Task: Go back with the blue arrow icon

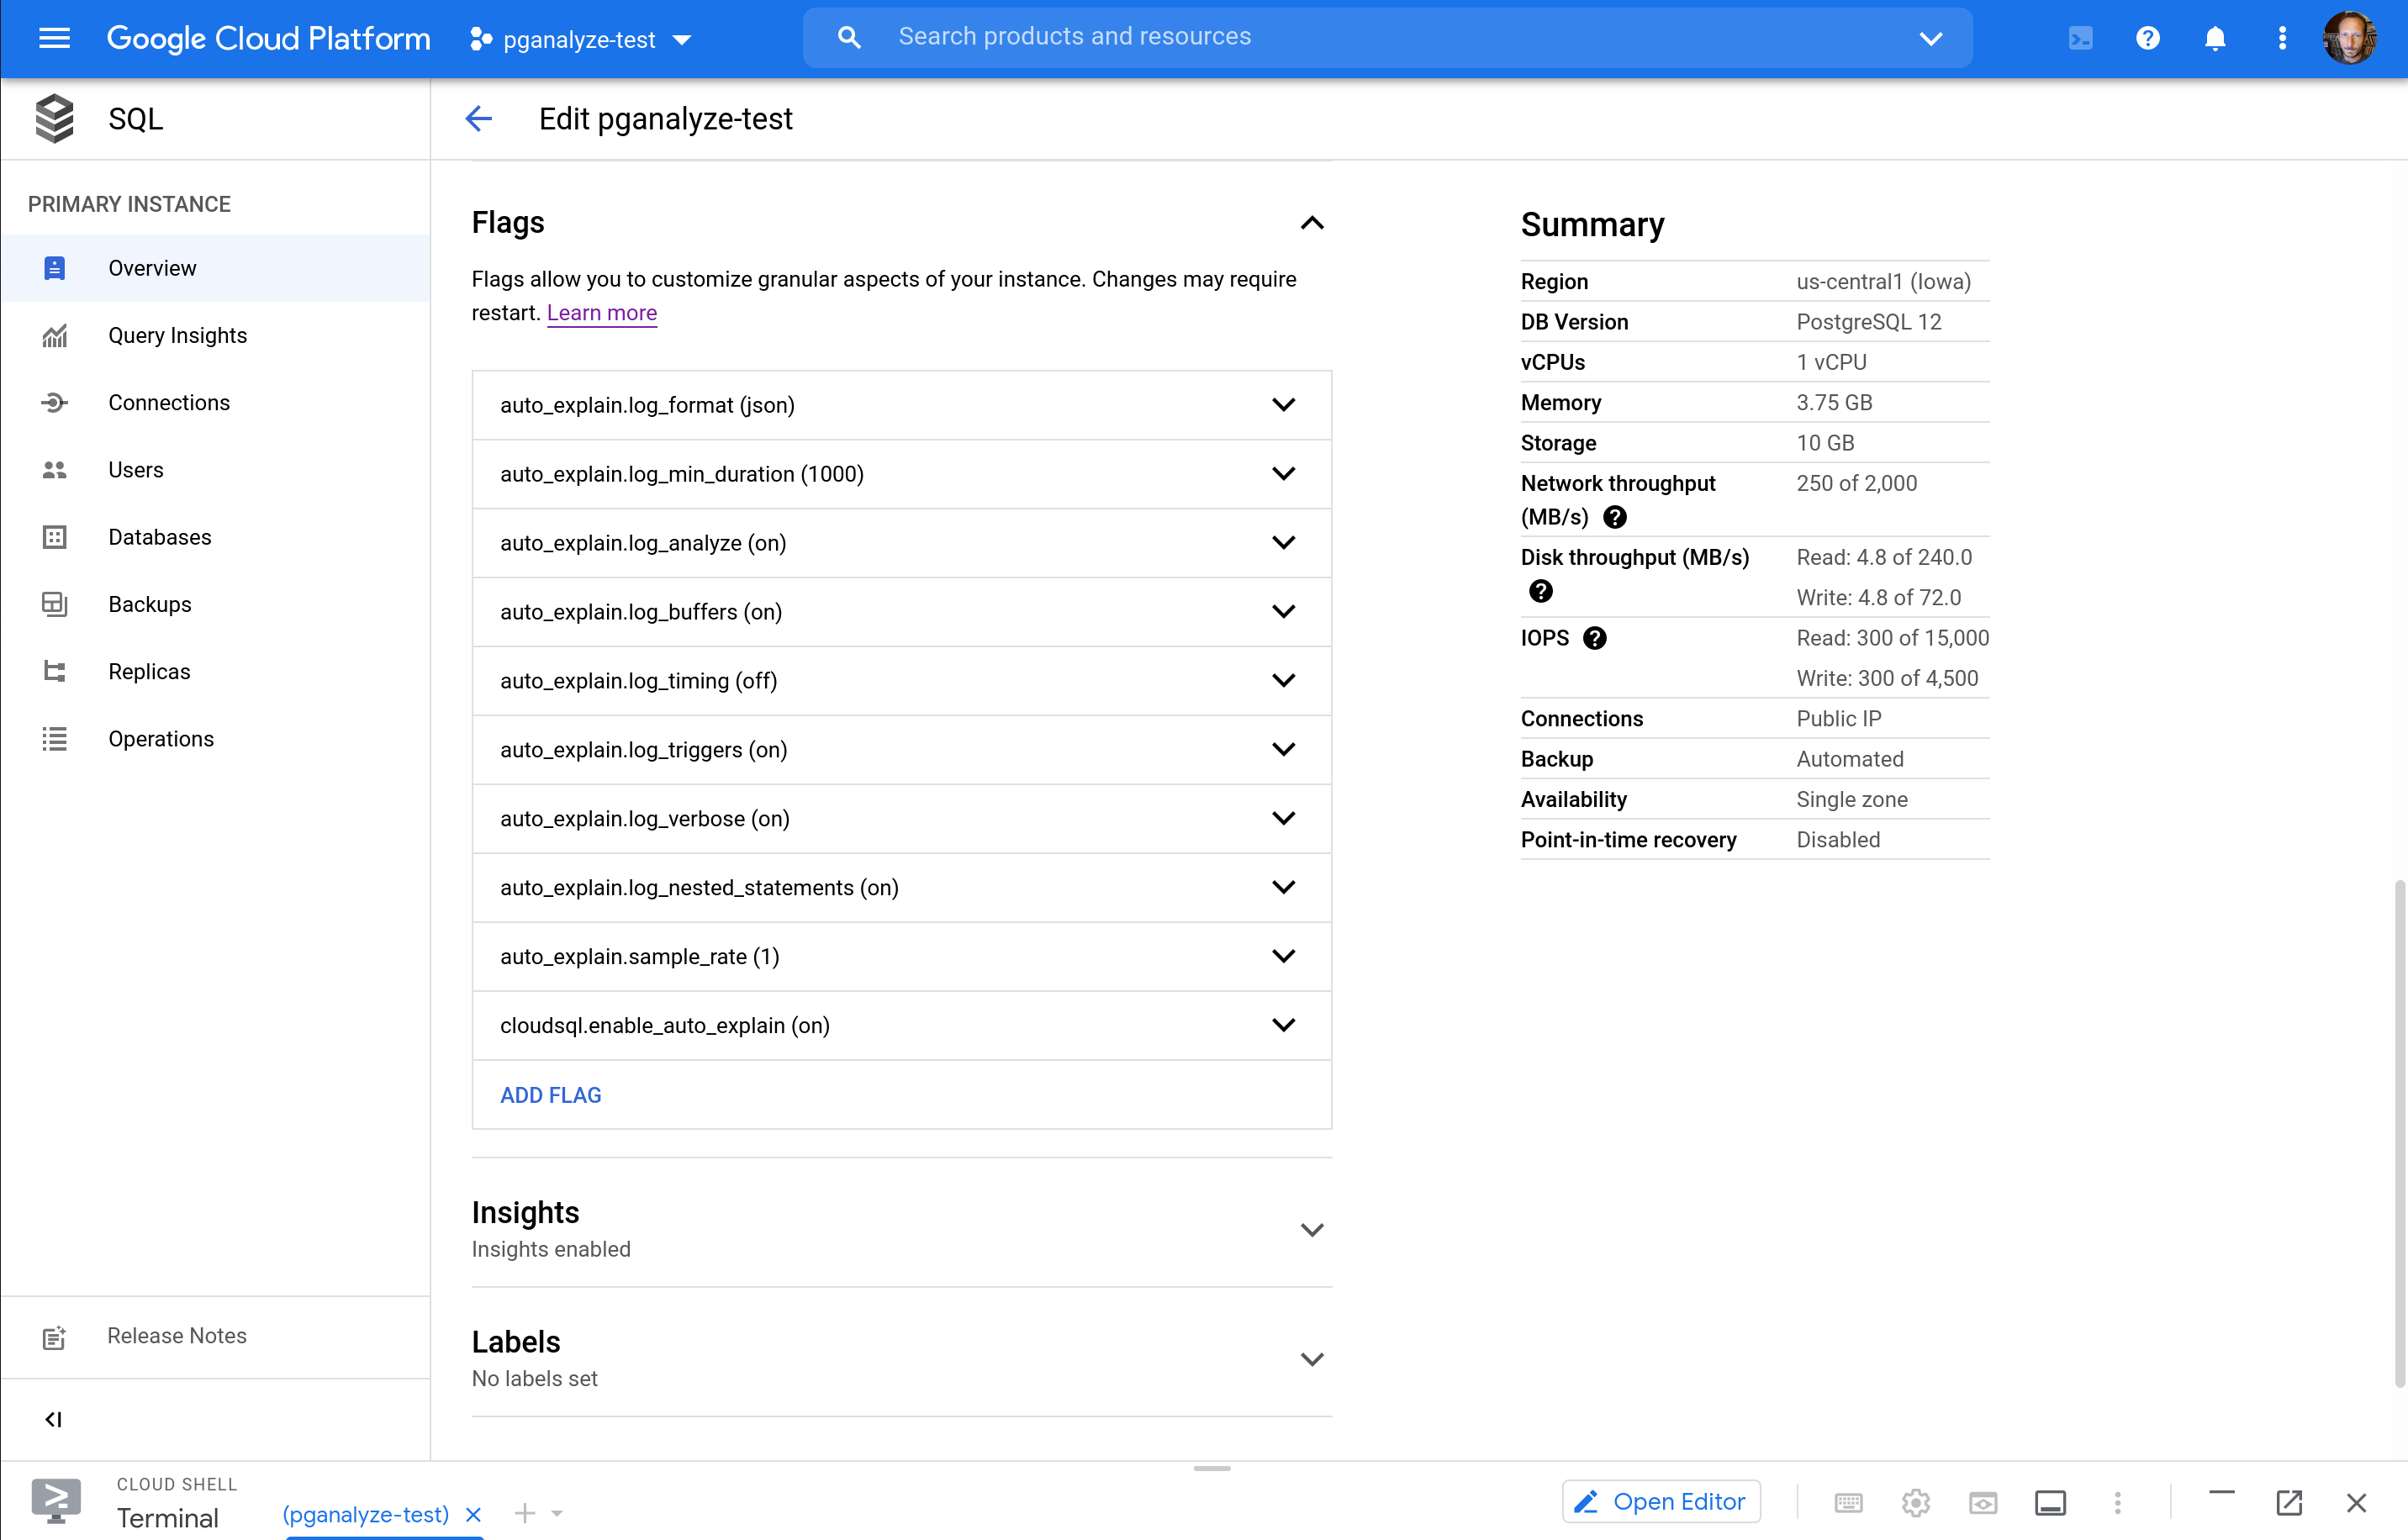Action: click(x=479, y=119)
